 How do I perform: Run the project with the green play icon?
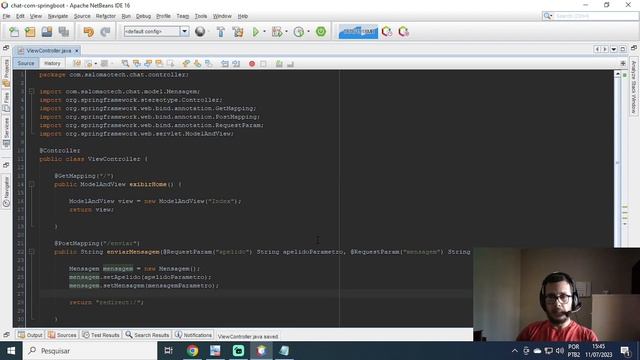[256, 31]
